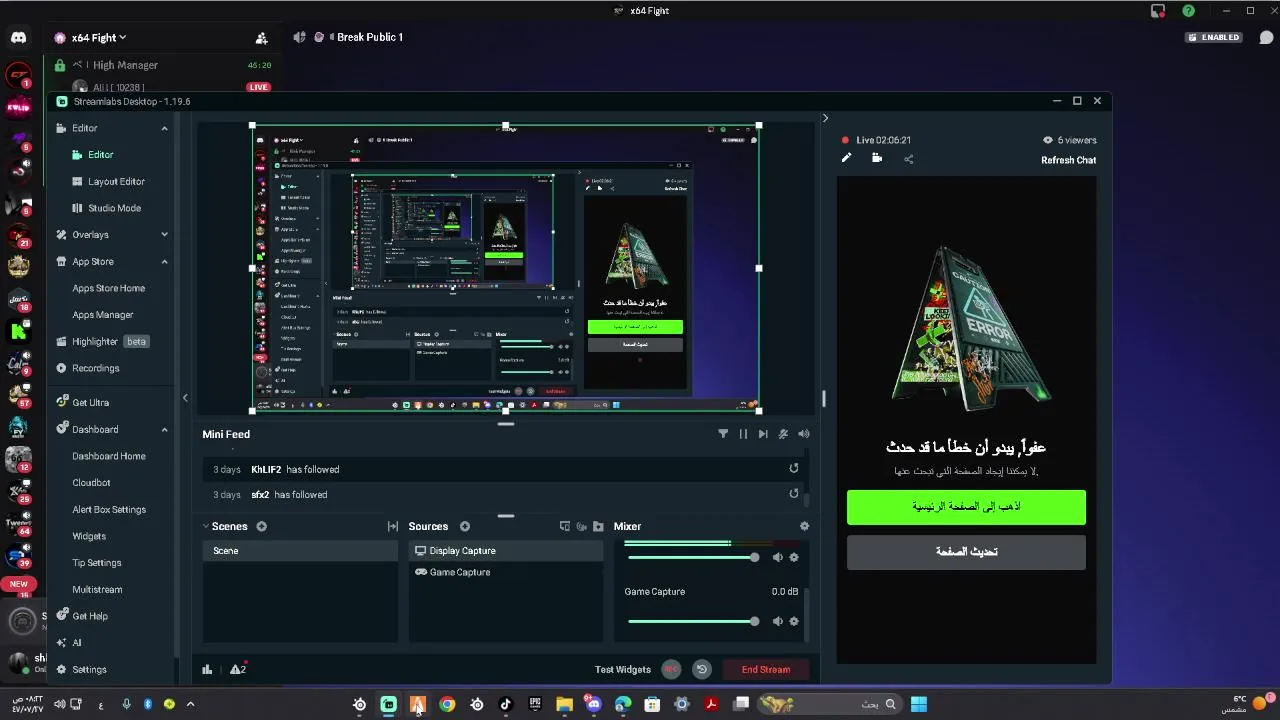Viewport: 1280px width, 720px height.
Task: Open Cloudbot from the sidebar
Action: tap(91, 483)
